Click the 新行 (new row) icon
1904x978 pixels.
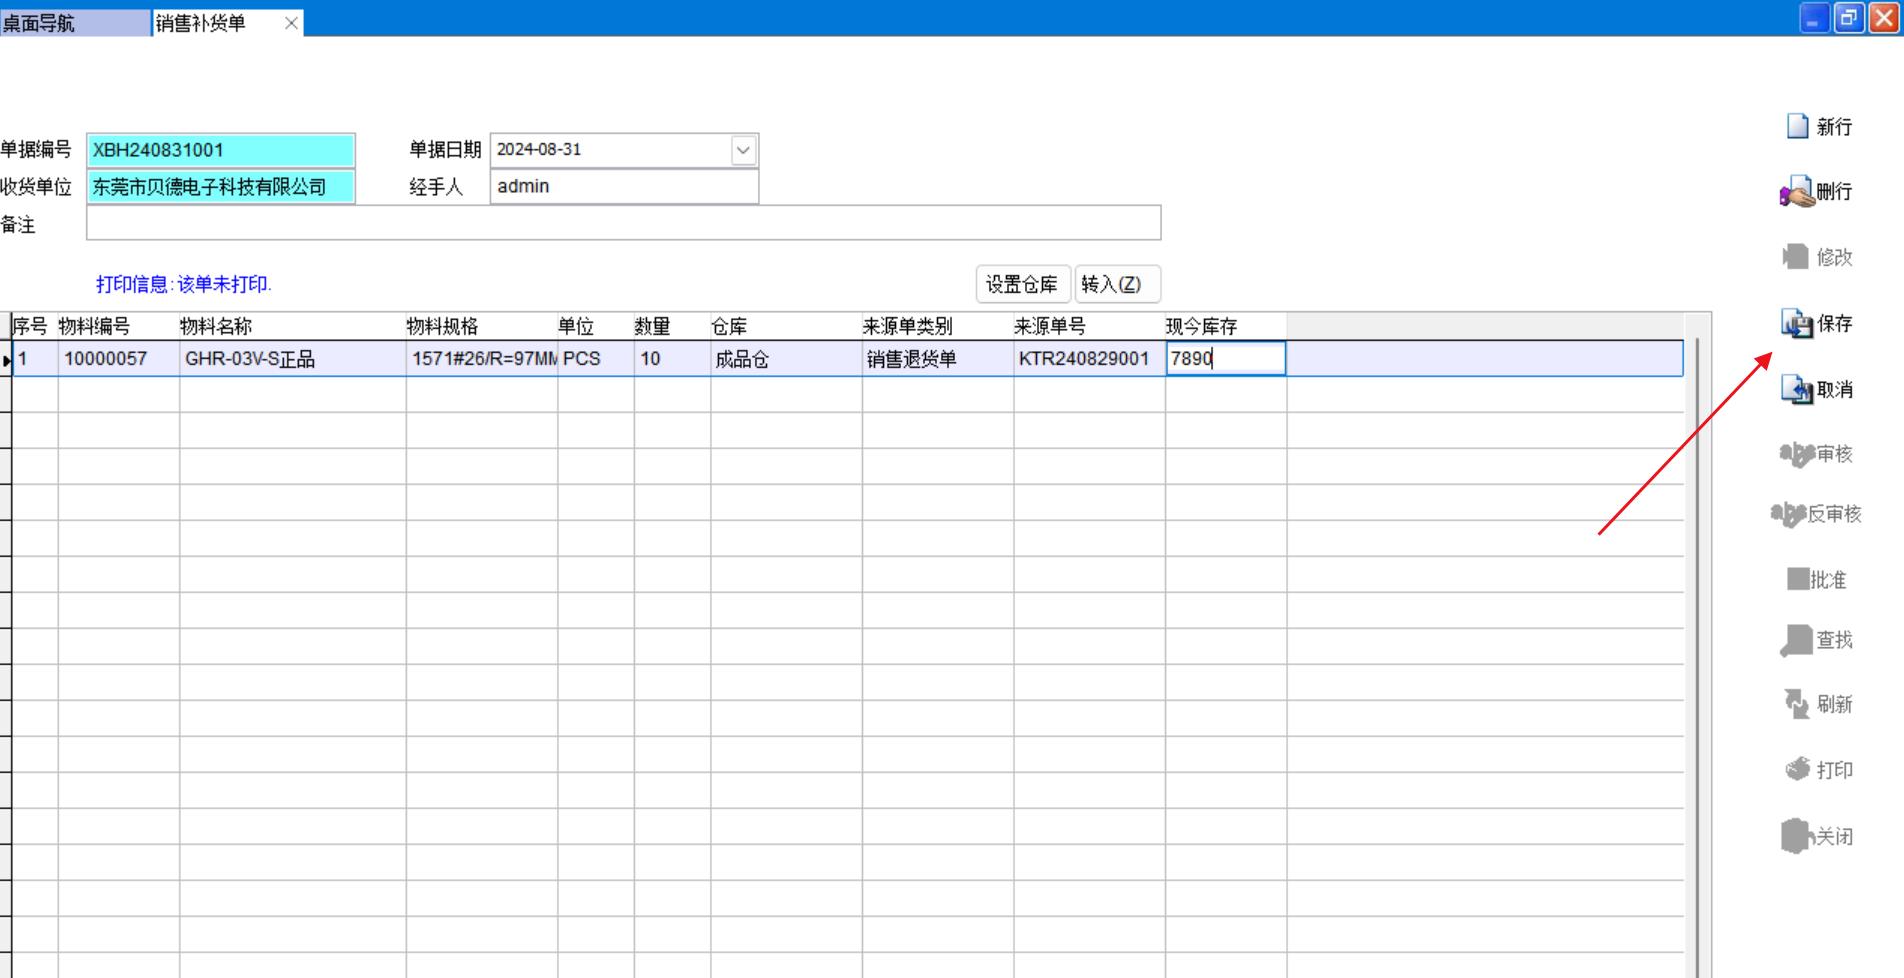[x=1798, y=126]
